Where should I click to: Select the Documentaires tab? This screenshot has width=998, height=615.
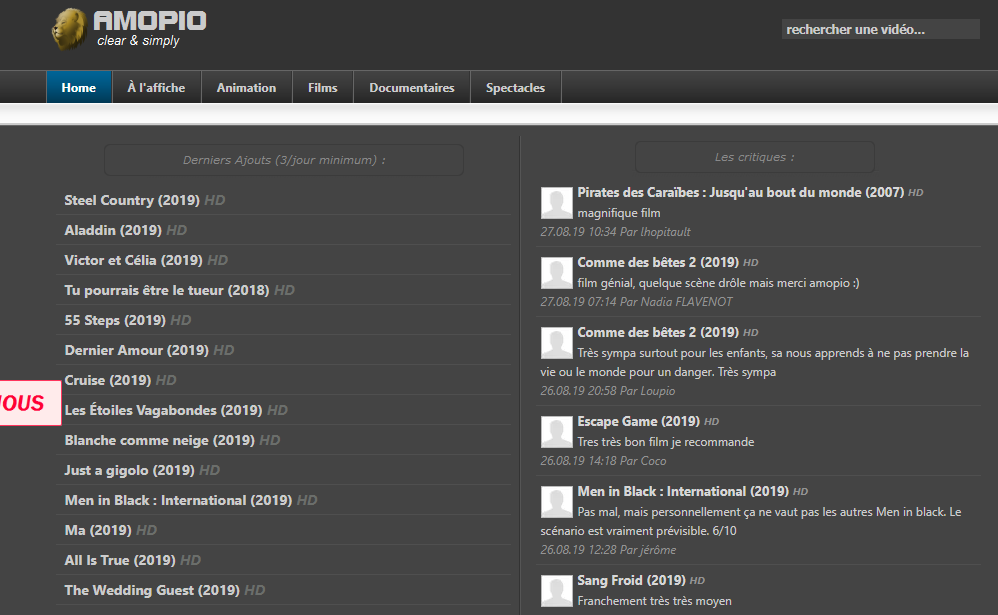(412, 87)
